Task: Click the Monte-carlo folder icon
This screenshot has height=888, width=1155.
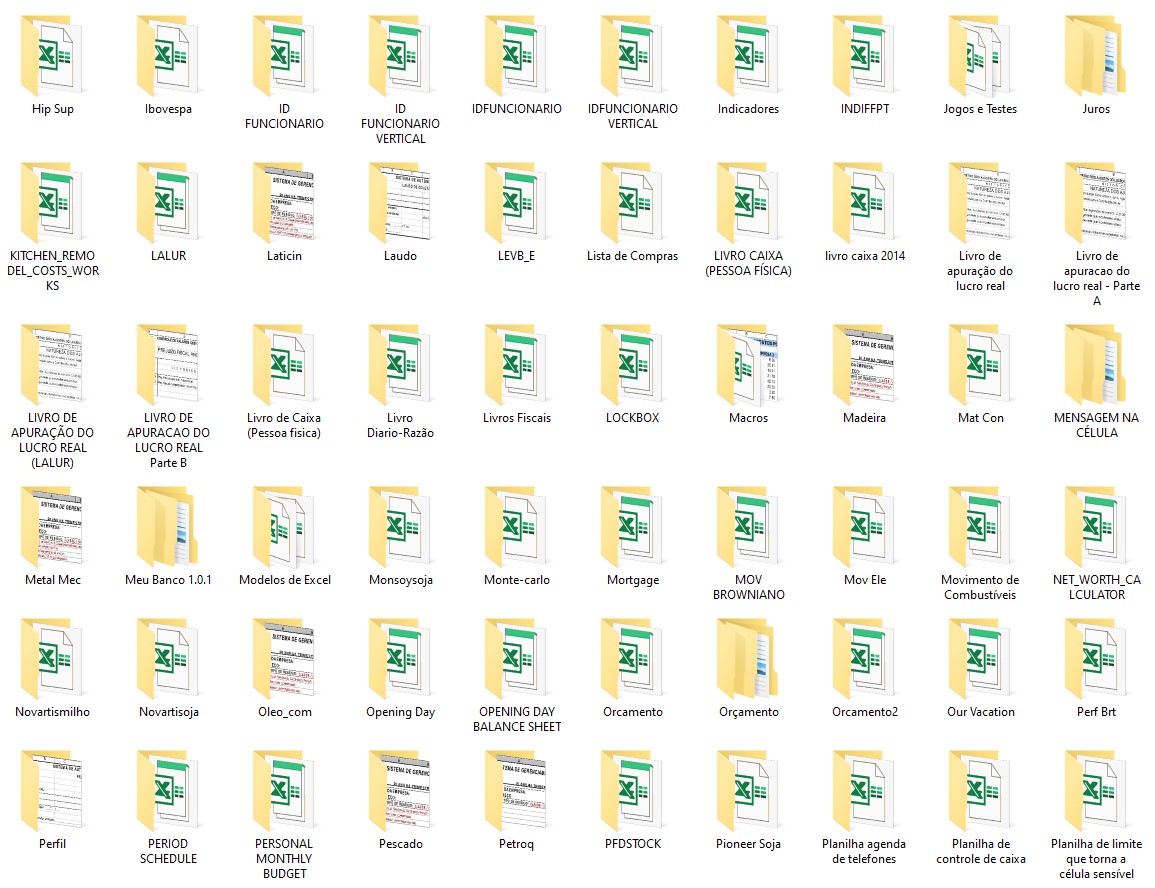Action: pyautogui.click(x=516, y=527)
